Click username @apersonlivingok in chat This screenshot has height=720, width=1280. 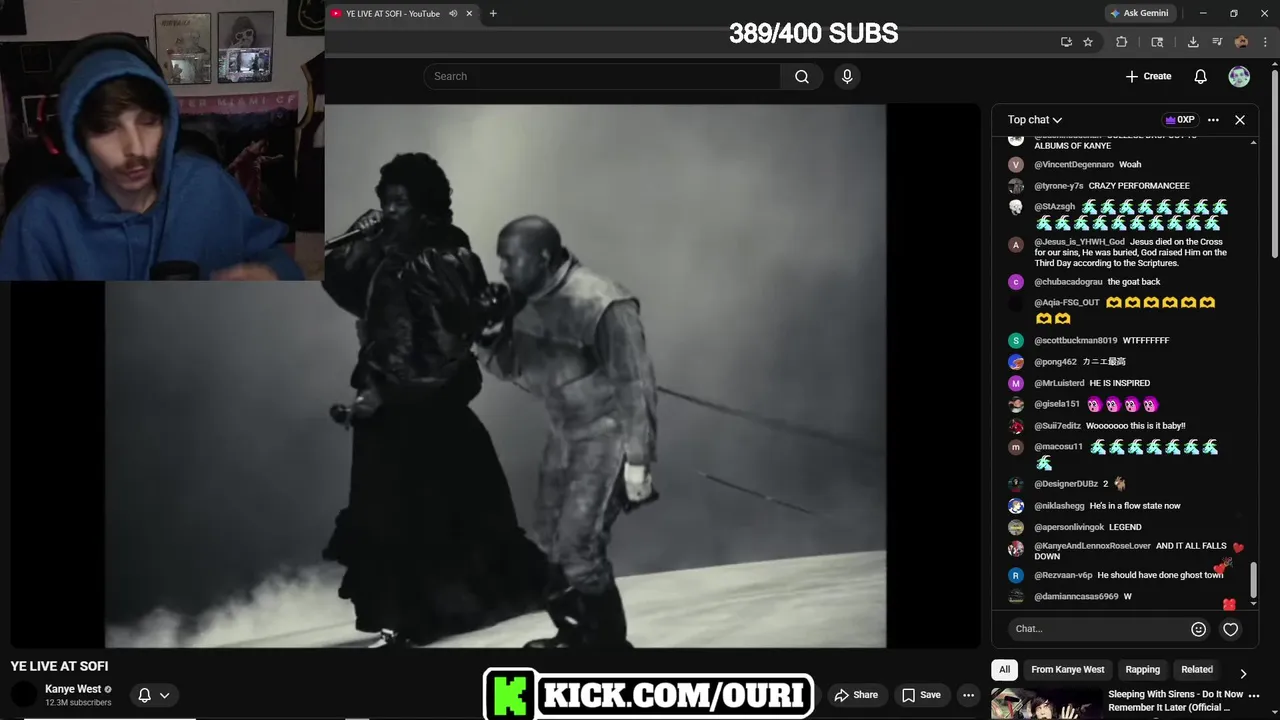1069,527
